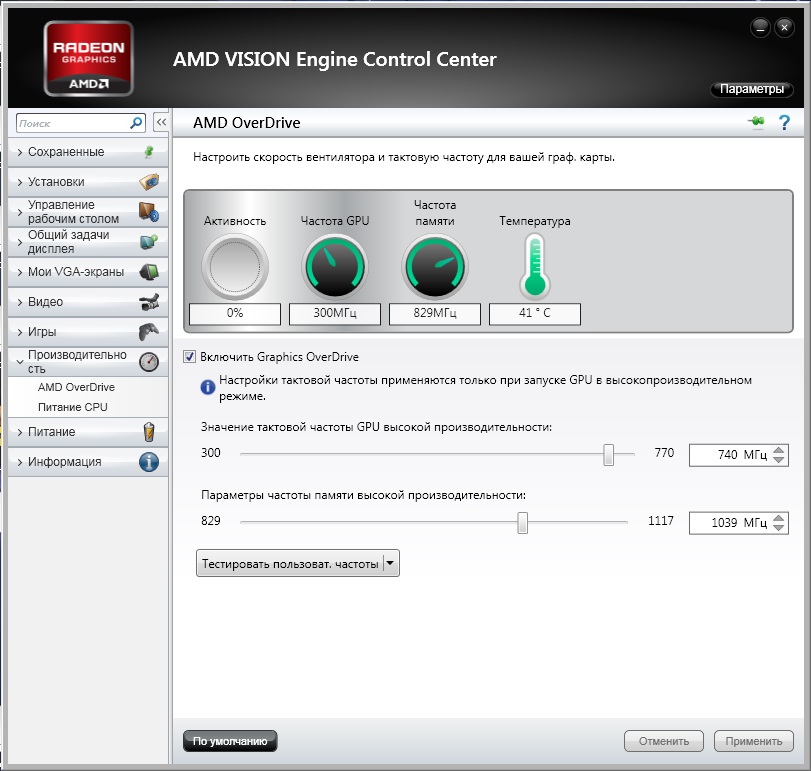The image size is (811, 771).
Task: Collapse the Производительность section
Action: click(20, 362)
